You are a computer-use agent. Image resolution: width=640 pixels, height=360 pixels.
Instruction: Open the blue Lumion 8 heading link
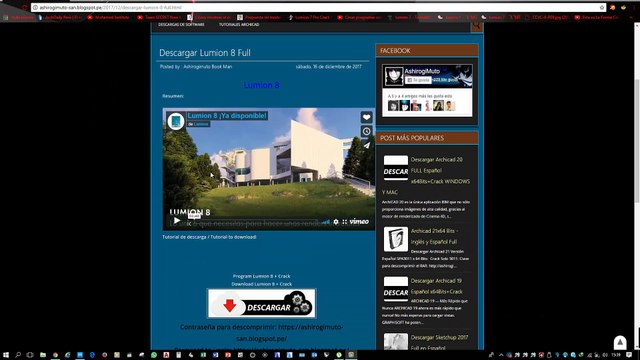pyautogui.click(x=262, y=85)
